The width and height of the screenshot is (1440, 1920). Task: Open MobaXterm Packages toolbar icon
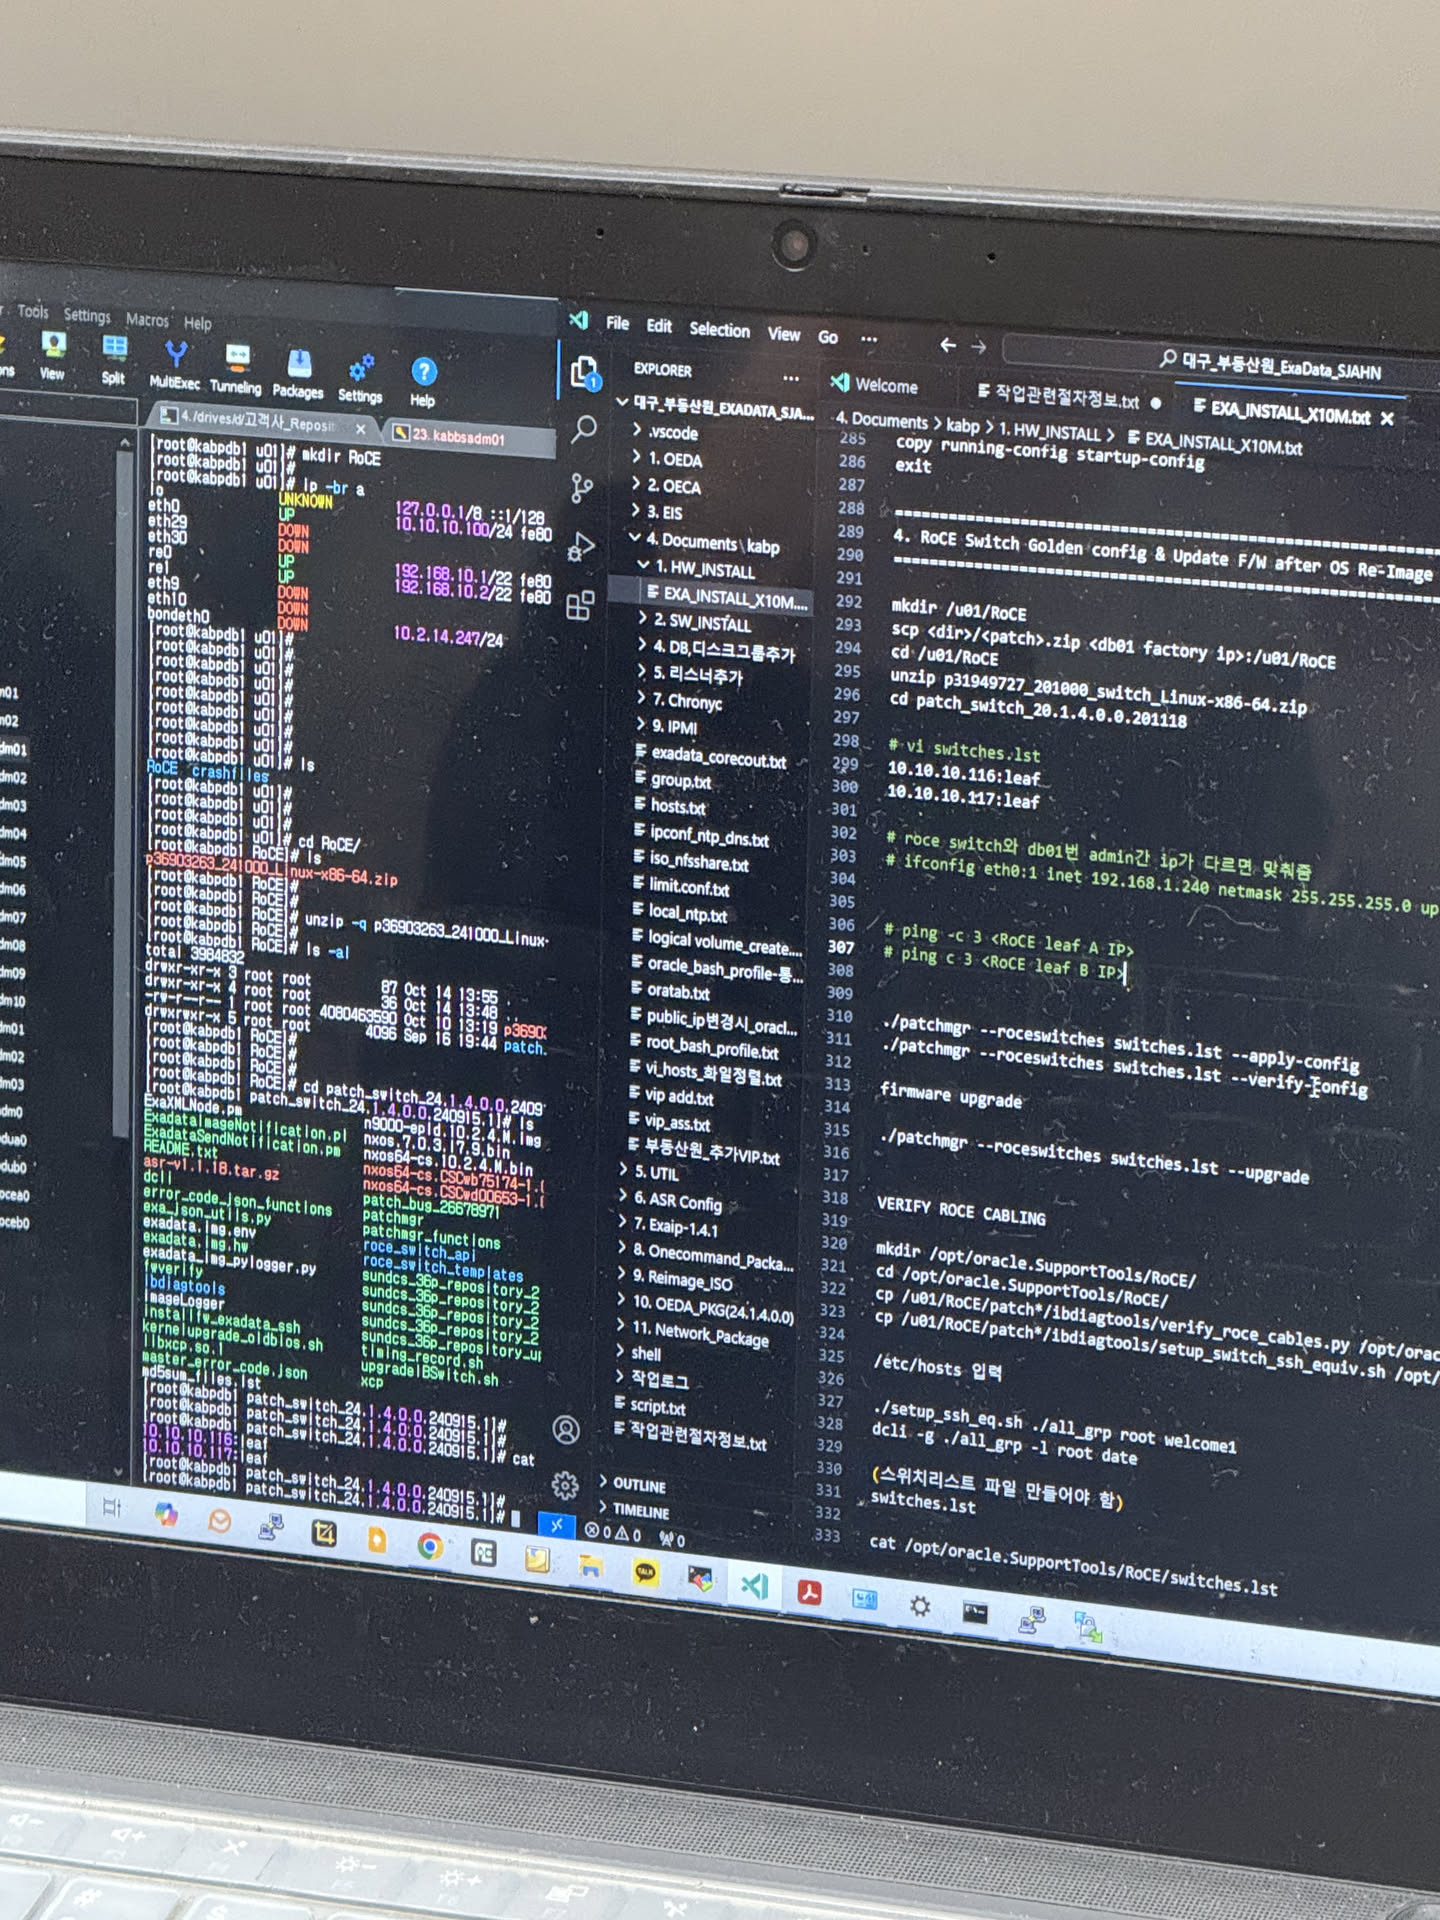298,372
